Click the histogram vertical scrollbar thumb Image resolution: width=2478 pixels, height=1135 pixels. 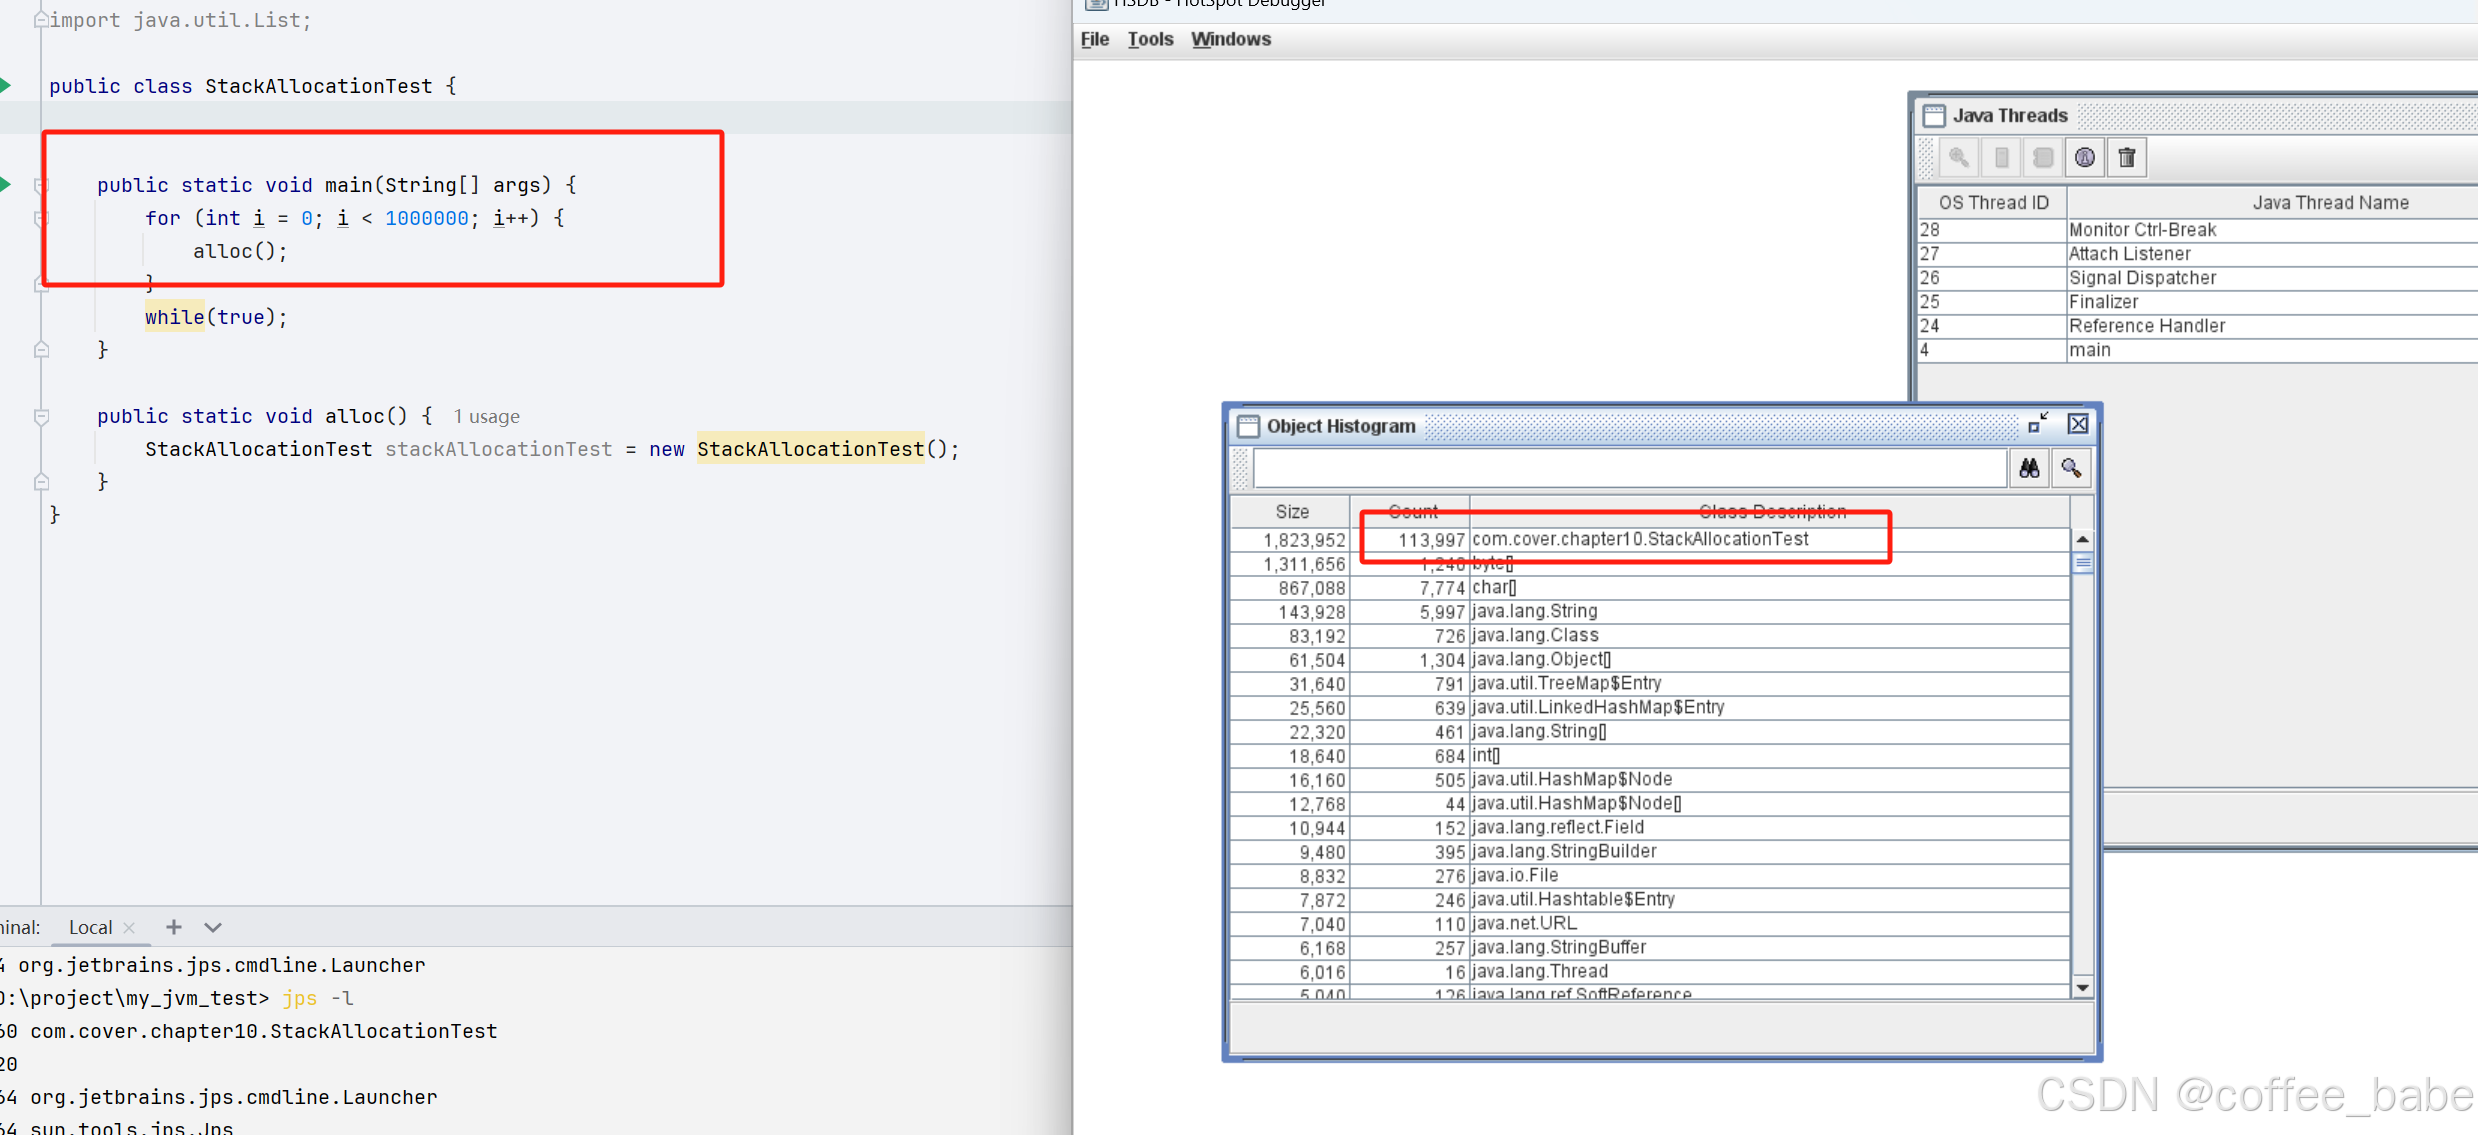(2083, 563)
